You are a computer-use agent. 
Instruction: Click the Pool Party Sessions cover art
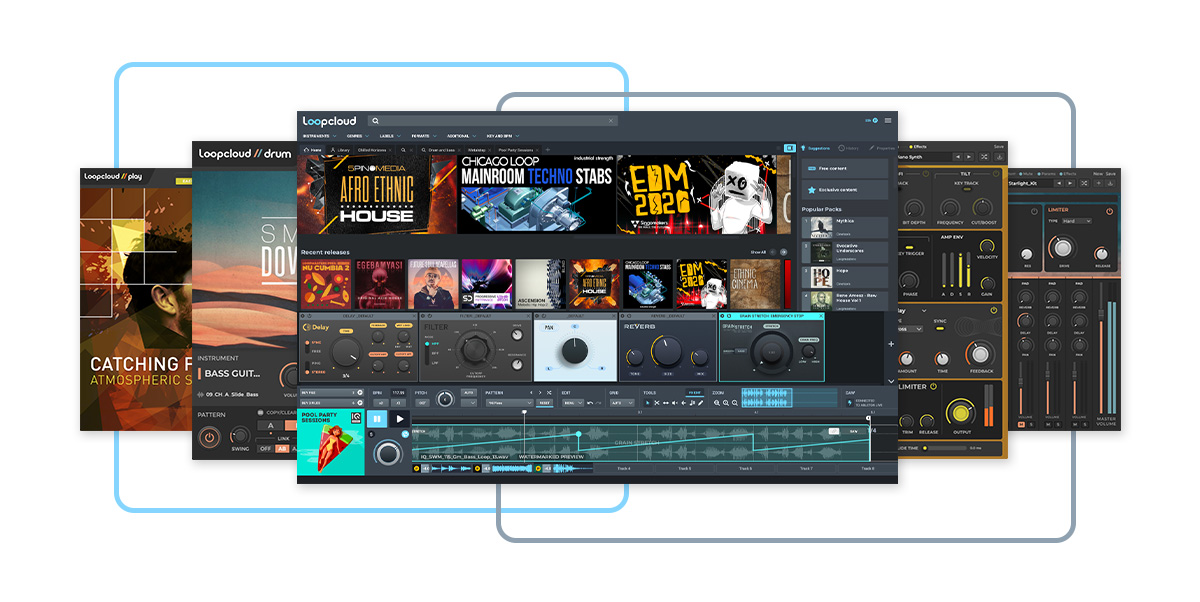[x=331, y=443]
